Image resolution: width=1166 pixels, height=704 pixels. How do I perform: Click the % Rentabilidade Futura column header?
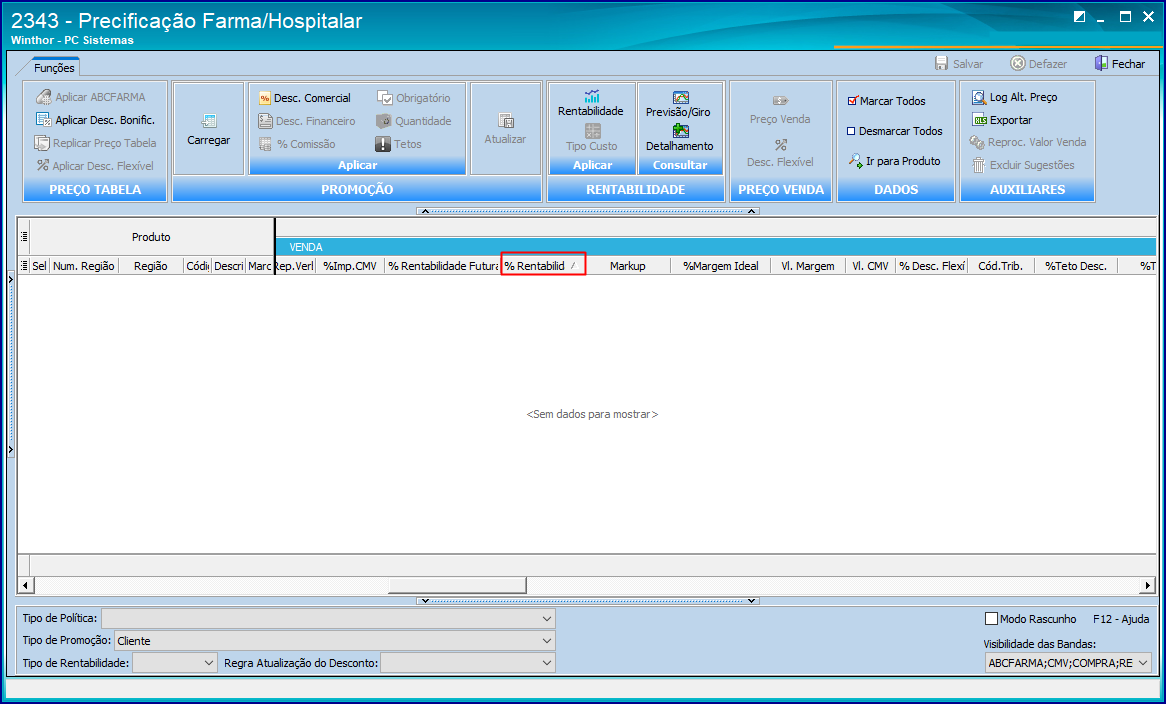click(x=443, y=265)
